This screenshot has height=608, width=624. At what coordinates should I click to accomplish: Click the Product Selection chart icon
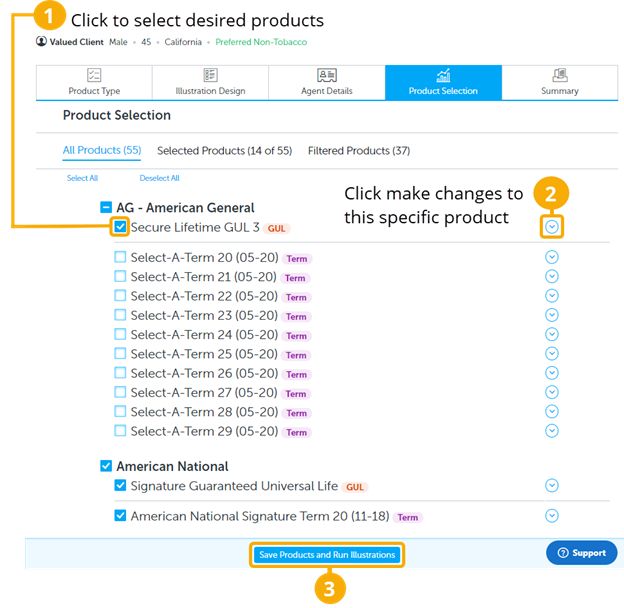443,75
